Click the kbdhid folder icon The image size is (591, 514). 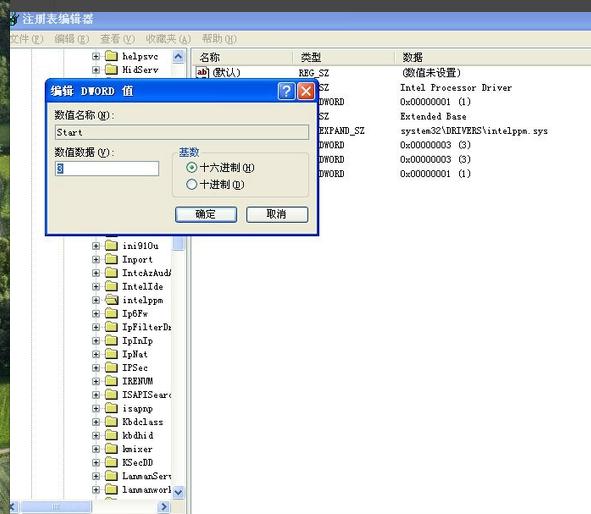111,435
